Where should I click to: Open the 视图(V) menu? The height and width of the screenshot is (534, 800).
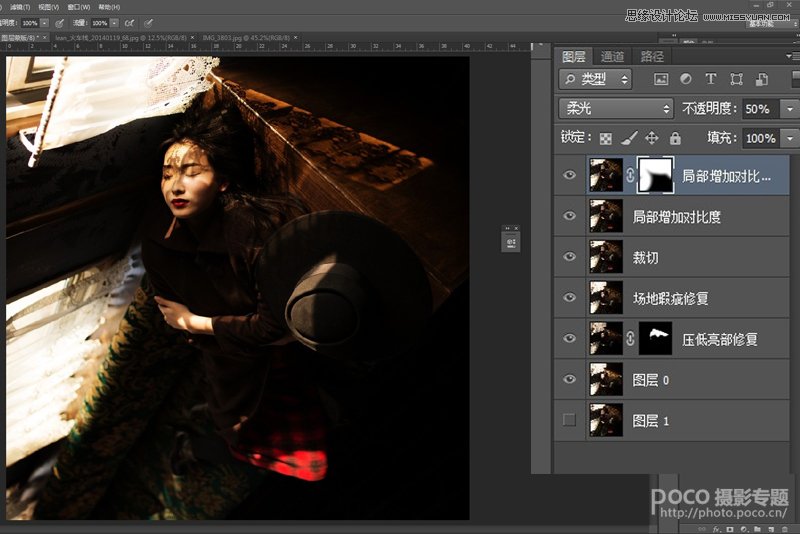(49, 7)
